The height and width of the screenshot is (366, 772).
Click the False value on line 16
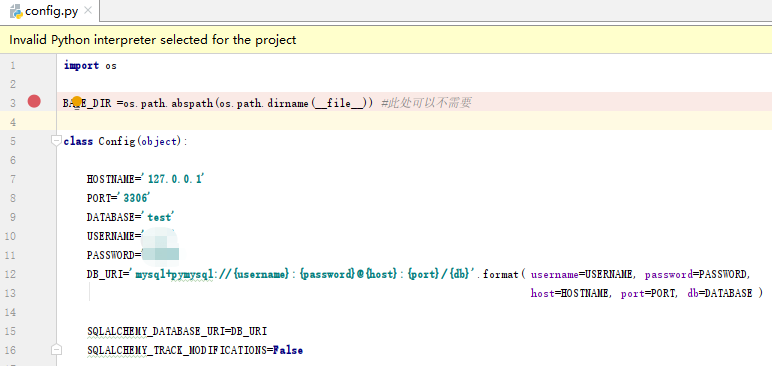coord(288,350)
